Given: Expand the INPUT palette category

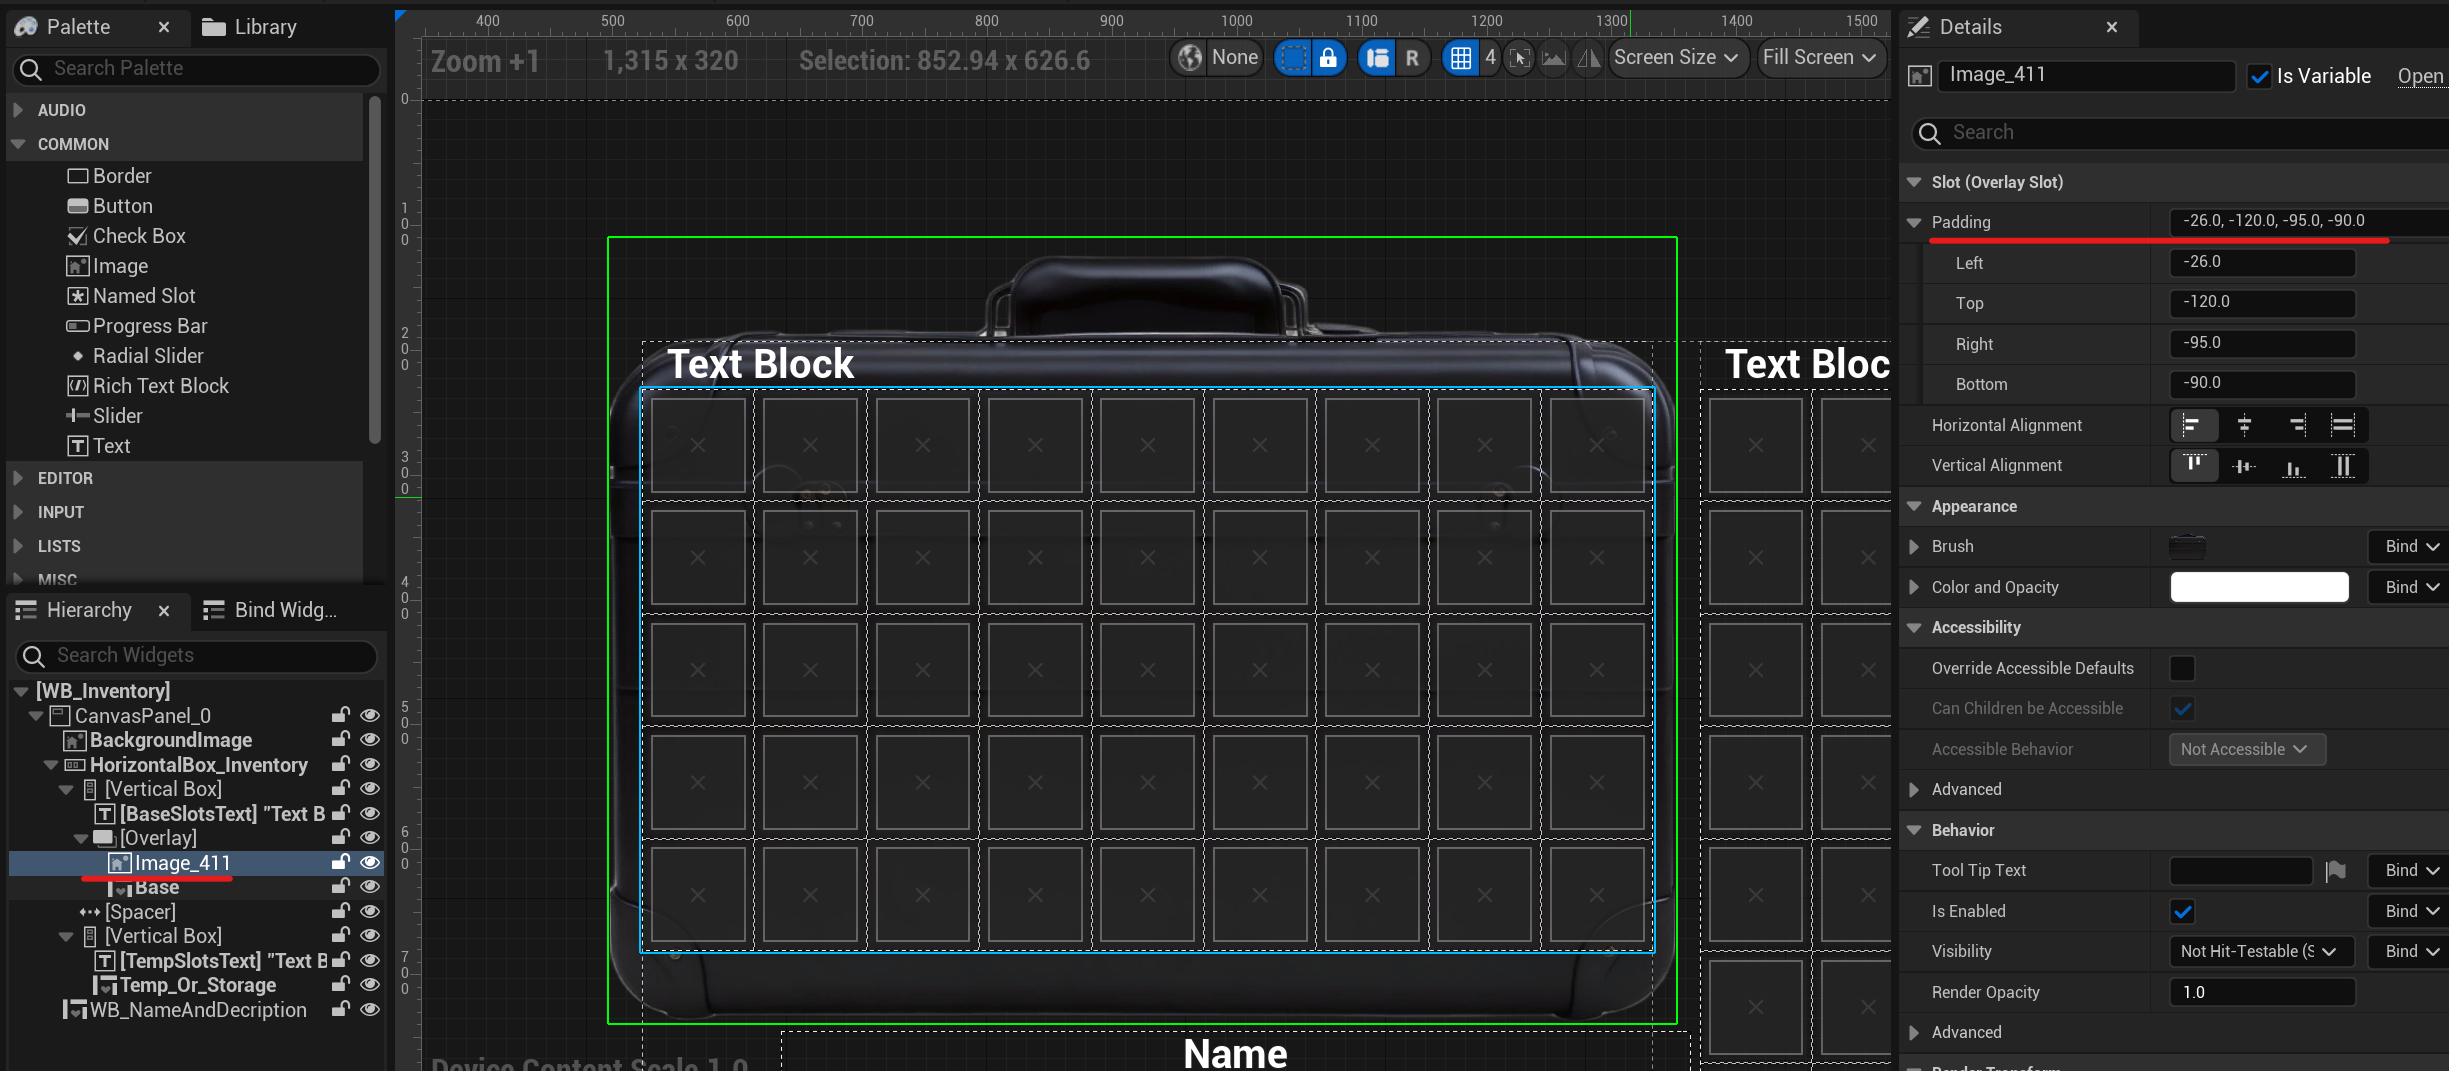Looking at the screenshot, I should pyautogui.click(x=18, y=512).
